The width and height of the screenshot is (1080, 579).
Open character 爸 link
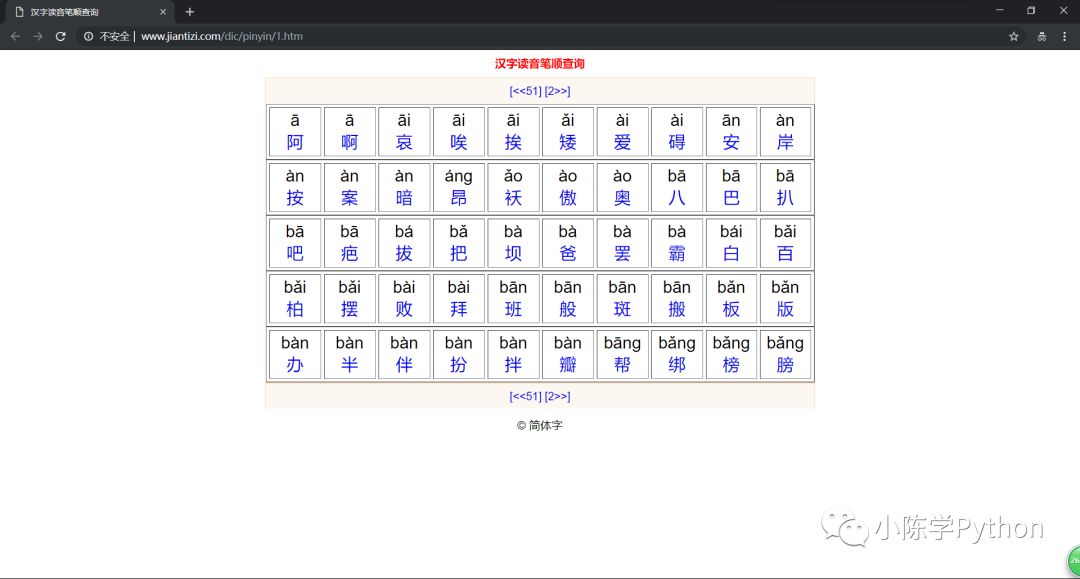[568, 254]
